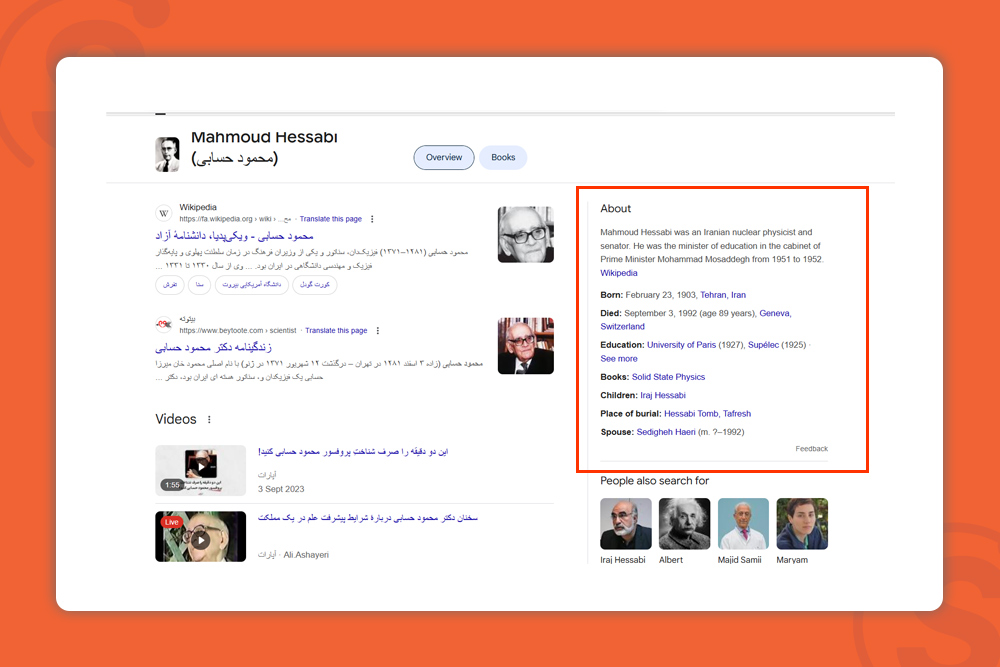Open the Maryam related person photo
The height and width of the screenshot is (667, 1000).
(802, 524)
